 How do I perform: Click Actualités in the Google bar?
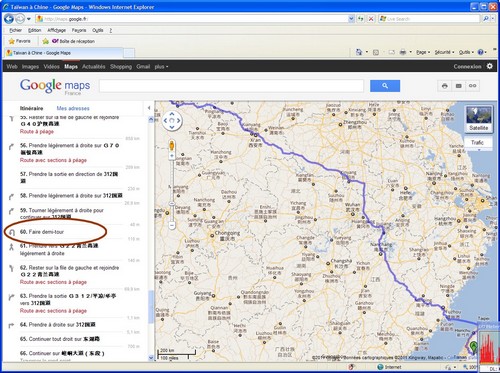pyautogui.click(x=93, y=66)
